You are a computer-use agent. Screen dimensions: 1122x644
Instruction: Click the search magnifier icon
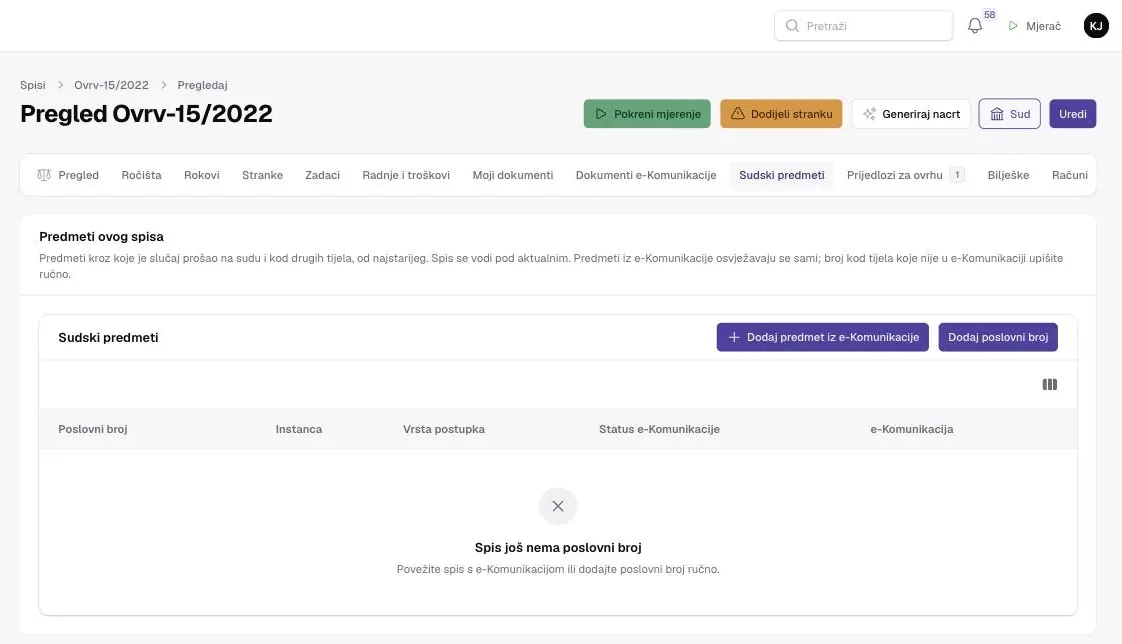point(792,26)
